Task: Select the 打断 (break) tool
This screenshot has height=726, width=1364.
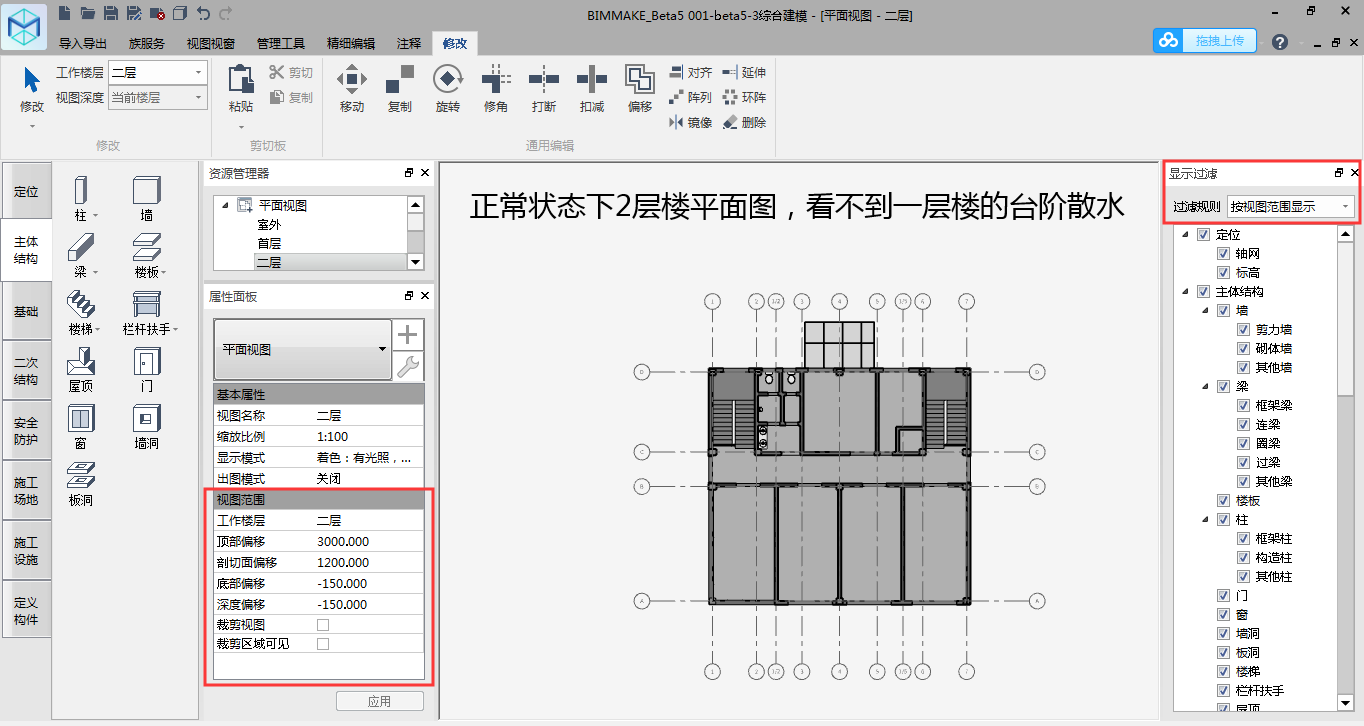Action: pos(544,89)
